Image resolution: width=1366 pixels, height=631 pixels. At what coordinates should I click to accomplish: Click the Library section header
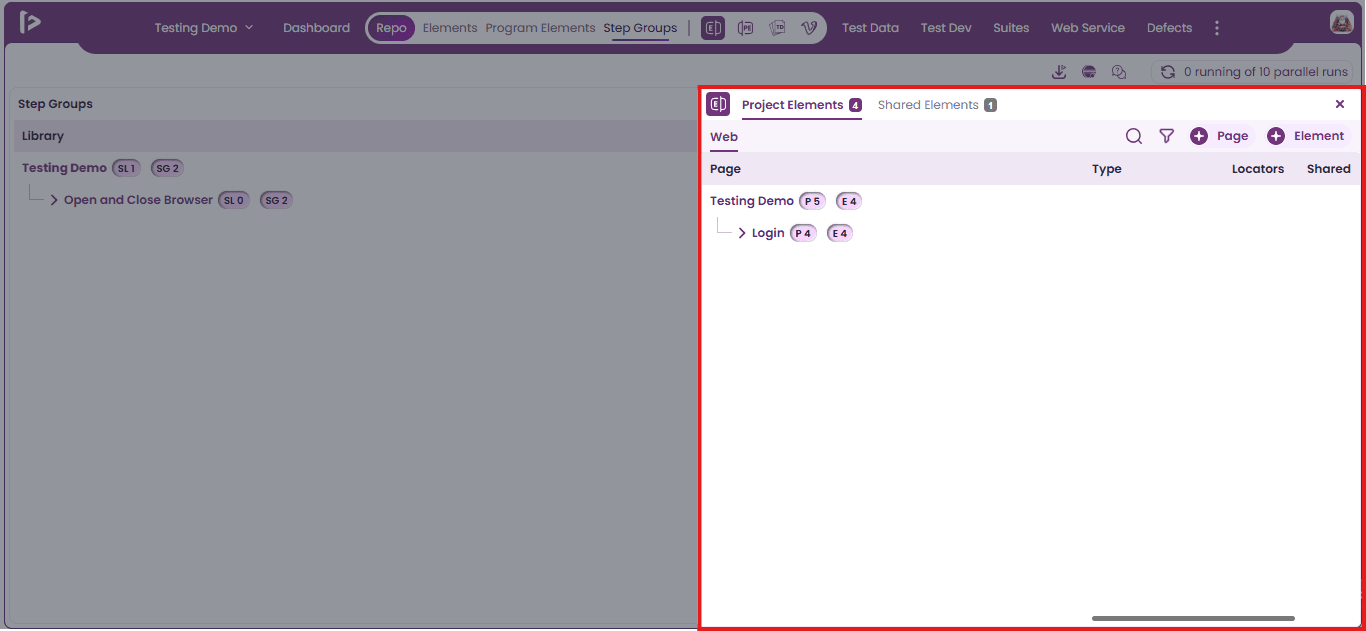[43, 136]
